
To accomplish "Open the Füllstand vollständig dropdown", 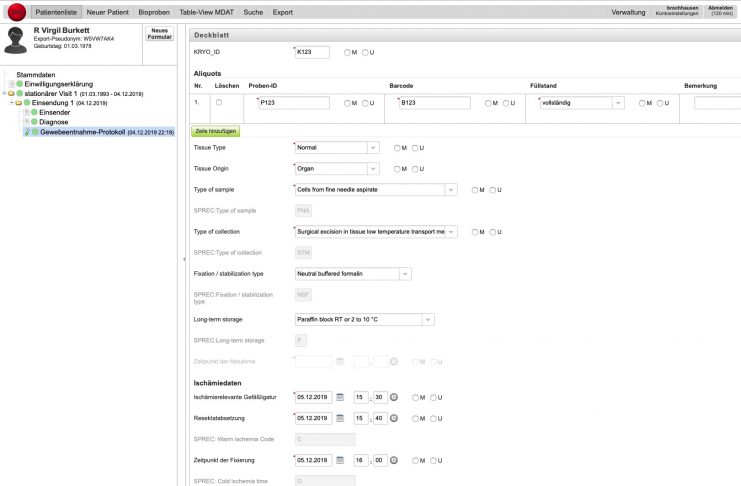I will (618, 103).
